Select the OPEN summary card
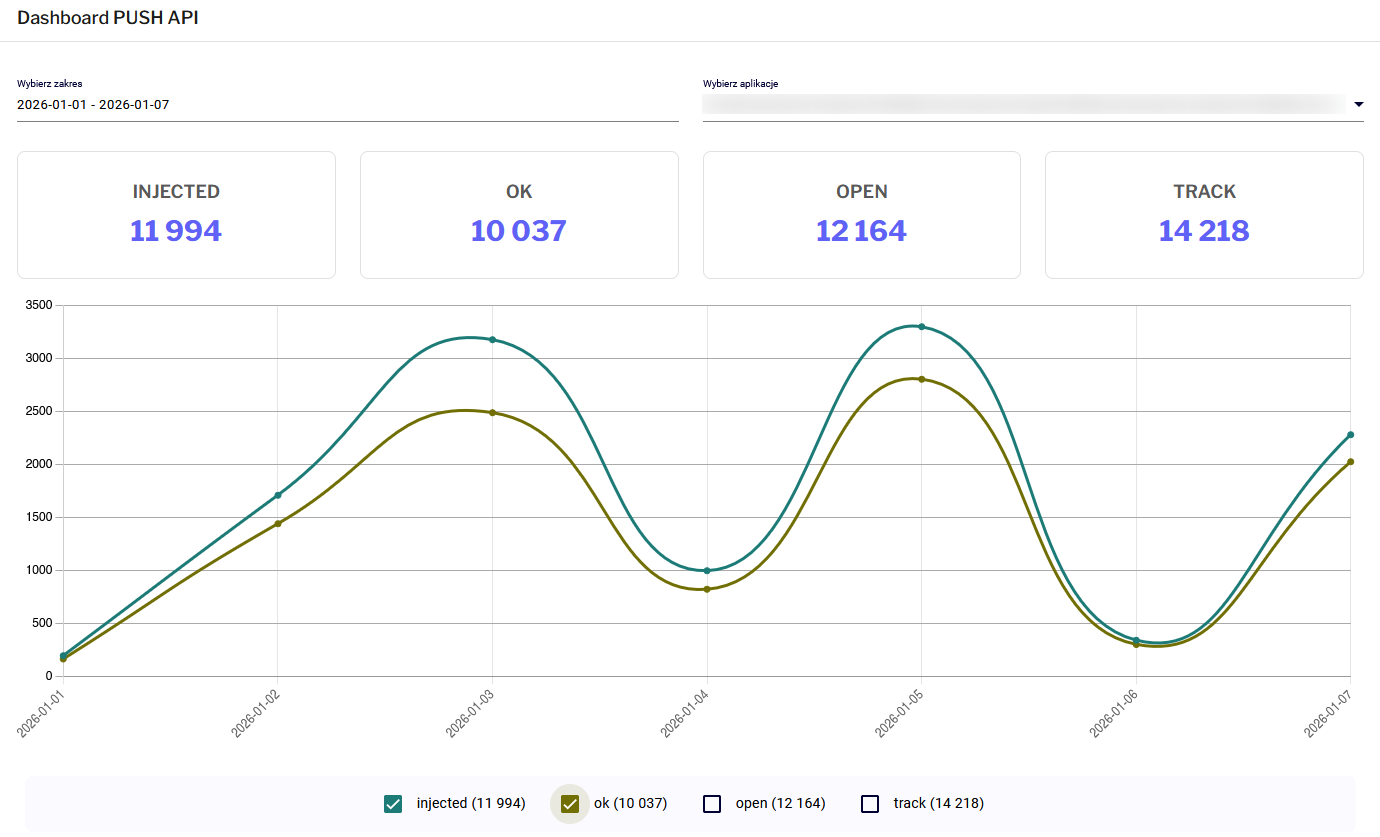The image size is (1380, 837). coord(861,215)
